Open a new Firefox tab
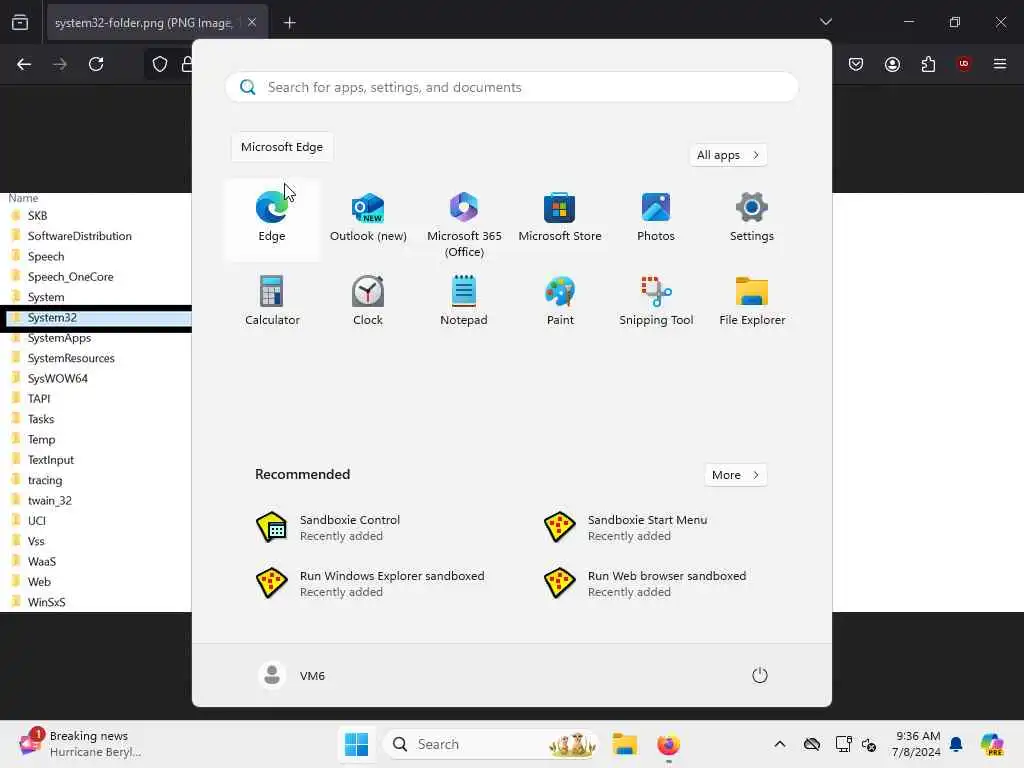 290,23
